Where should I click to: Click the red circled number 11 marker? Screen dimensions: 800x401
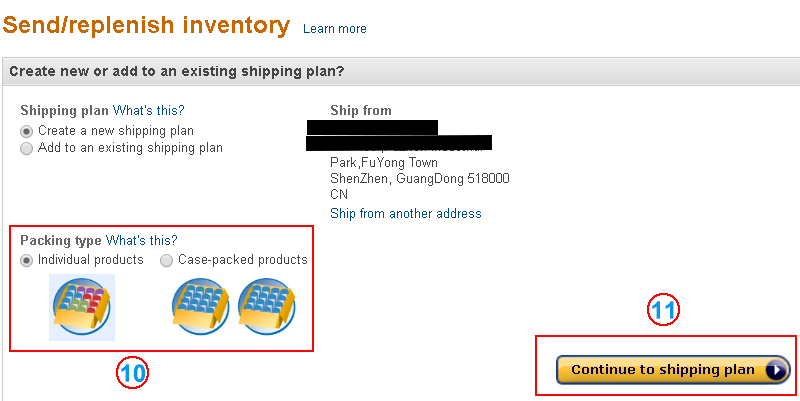(663, 310)
